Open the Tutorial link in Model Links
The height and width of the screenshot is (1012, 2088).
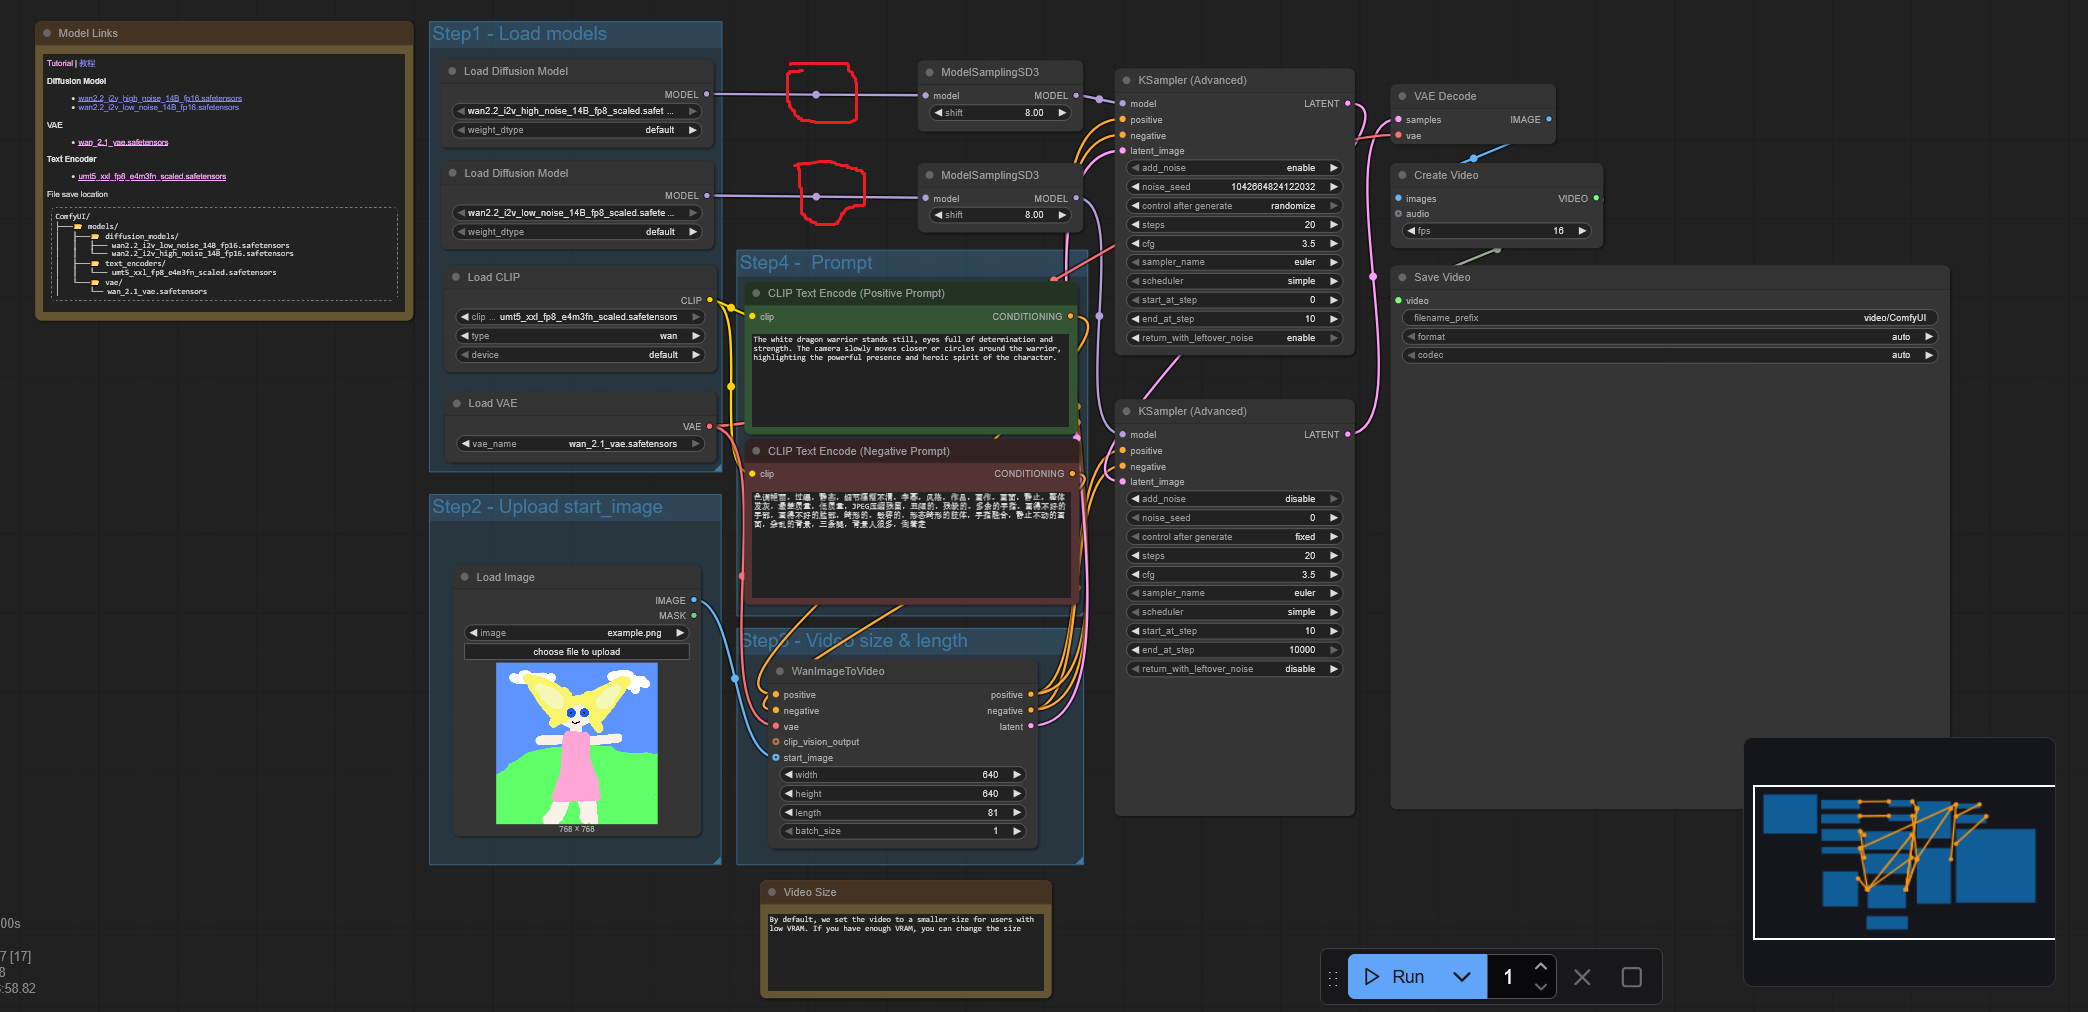pyautogui.click(x=60, y=63)
